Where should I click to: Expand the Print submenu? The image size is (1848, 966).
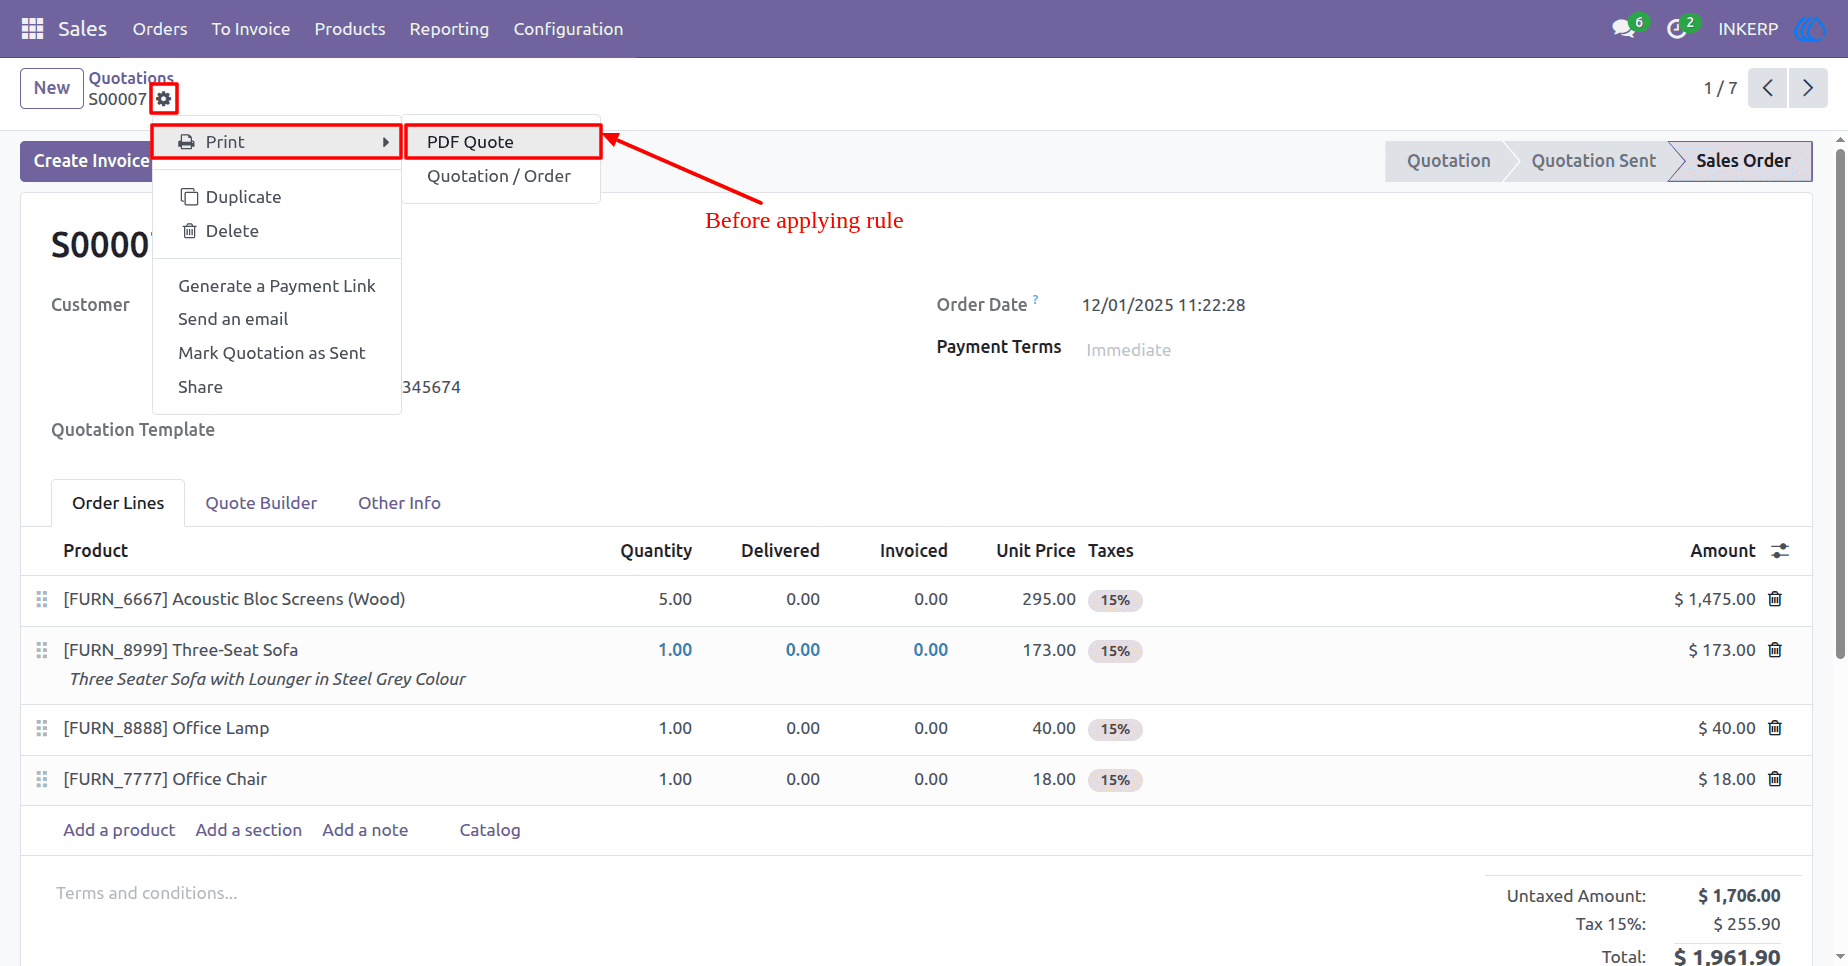click(x=277, y=142)
